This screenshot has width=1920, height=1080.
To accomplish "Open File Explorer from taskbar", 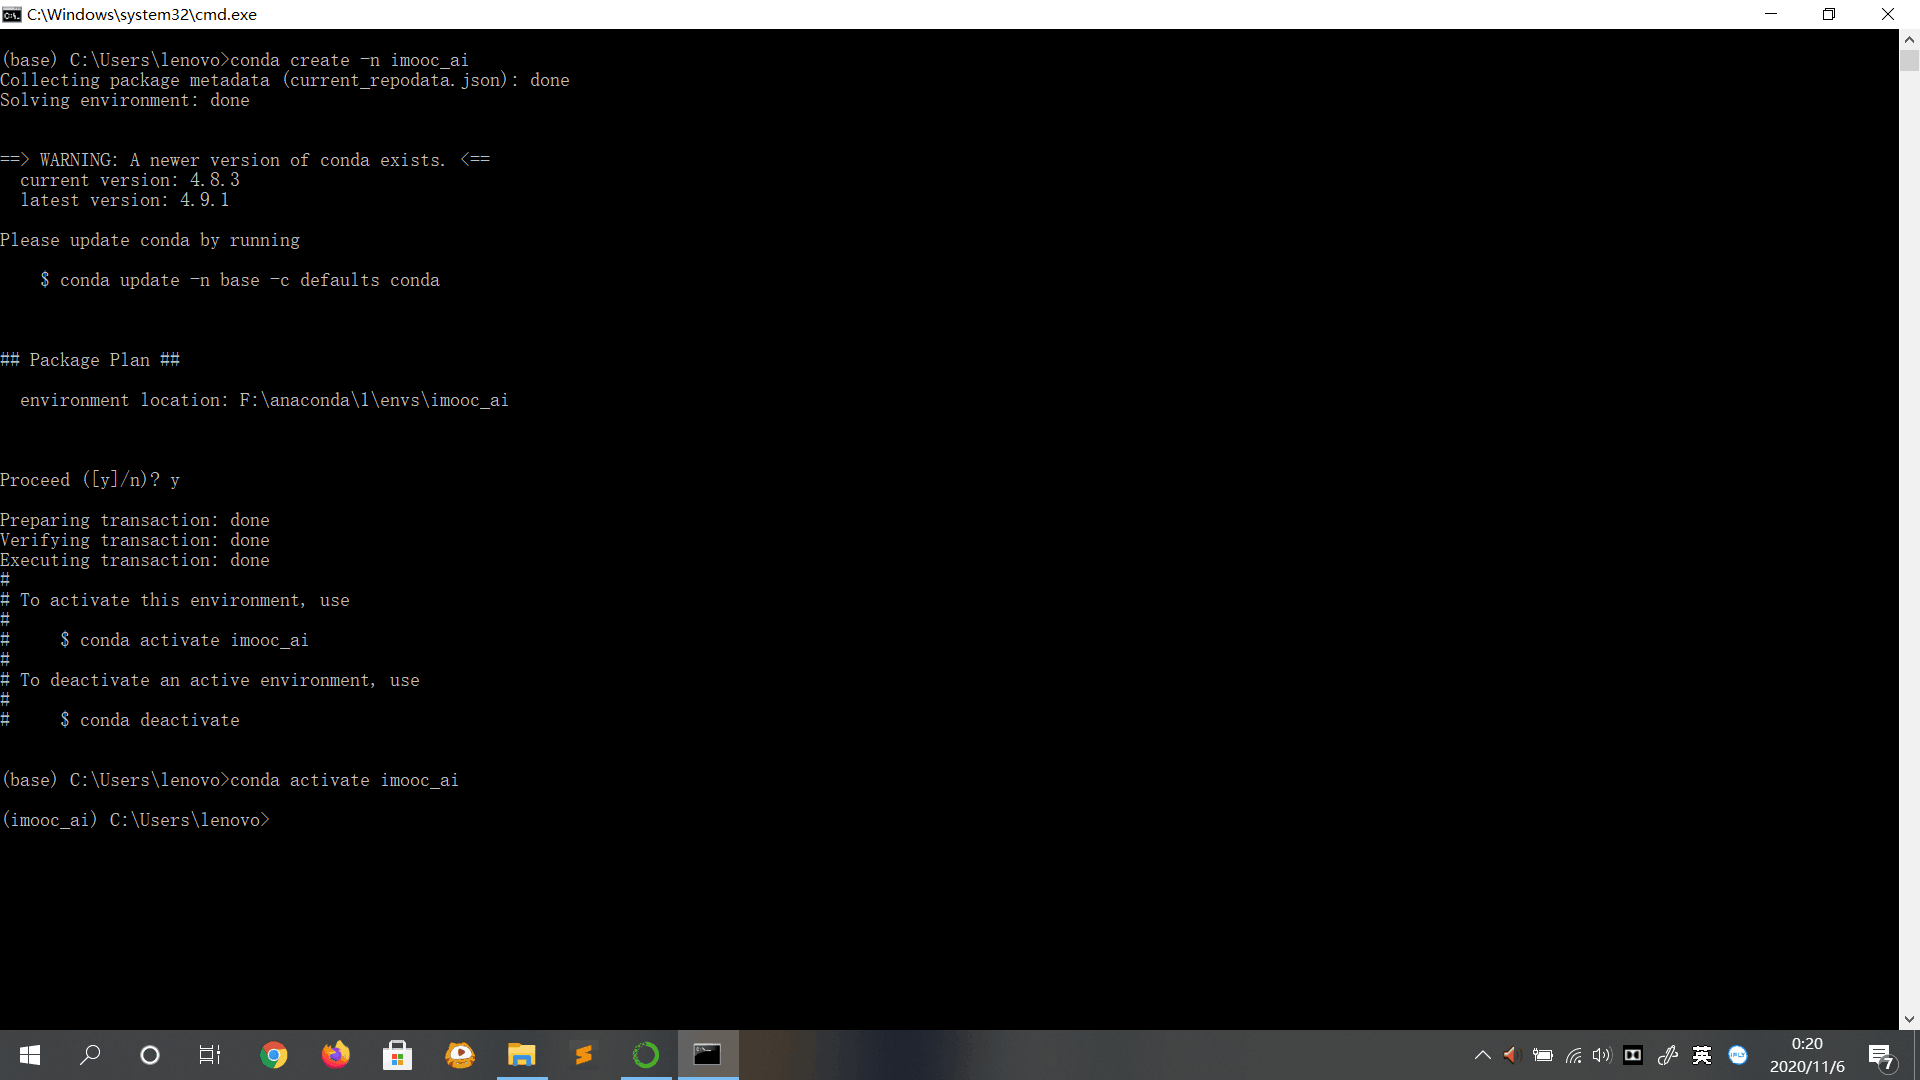I will (522, 1055).
